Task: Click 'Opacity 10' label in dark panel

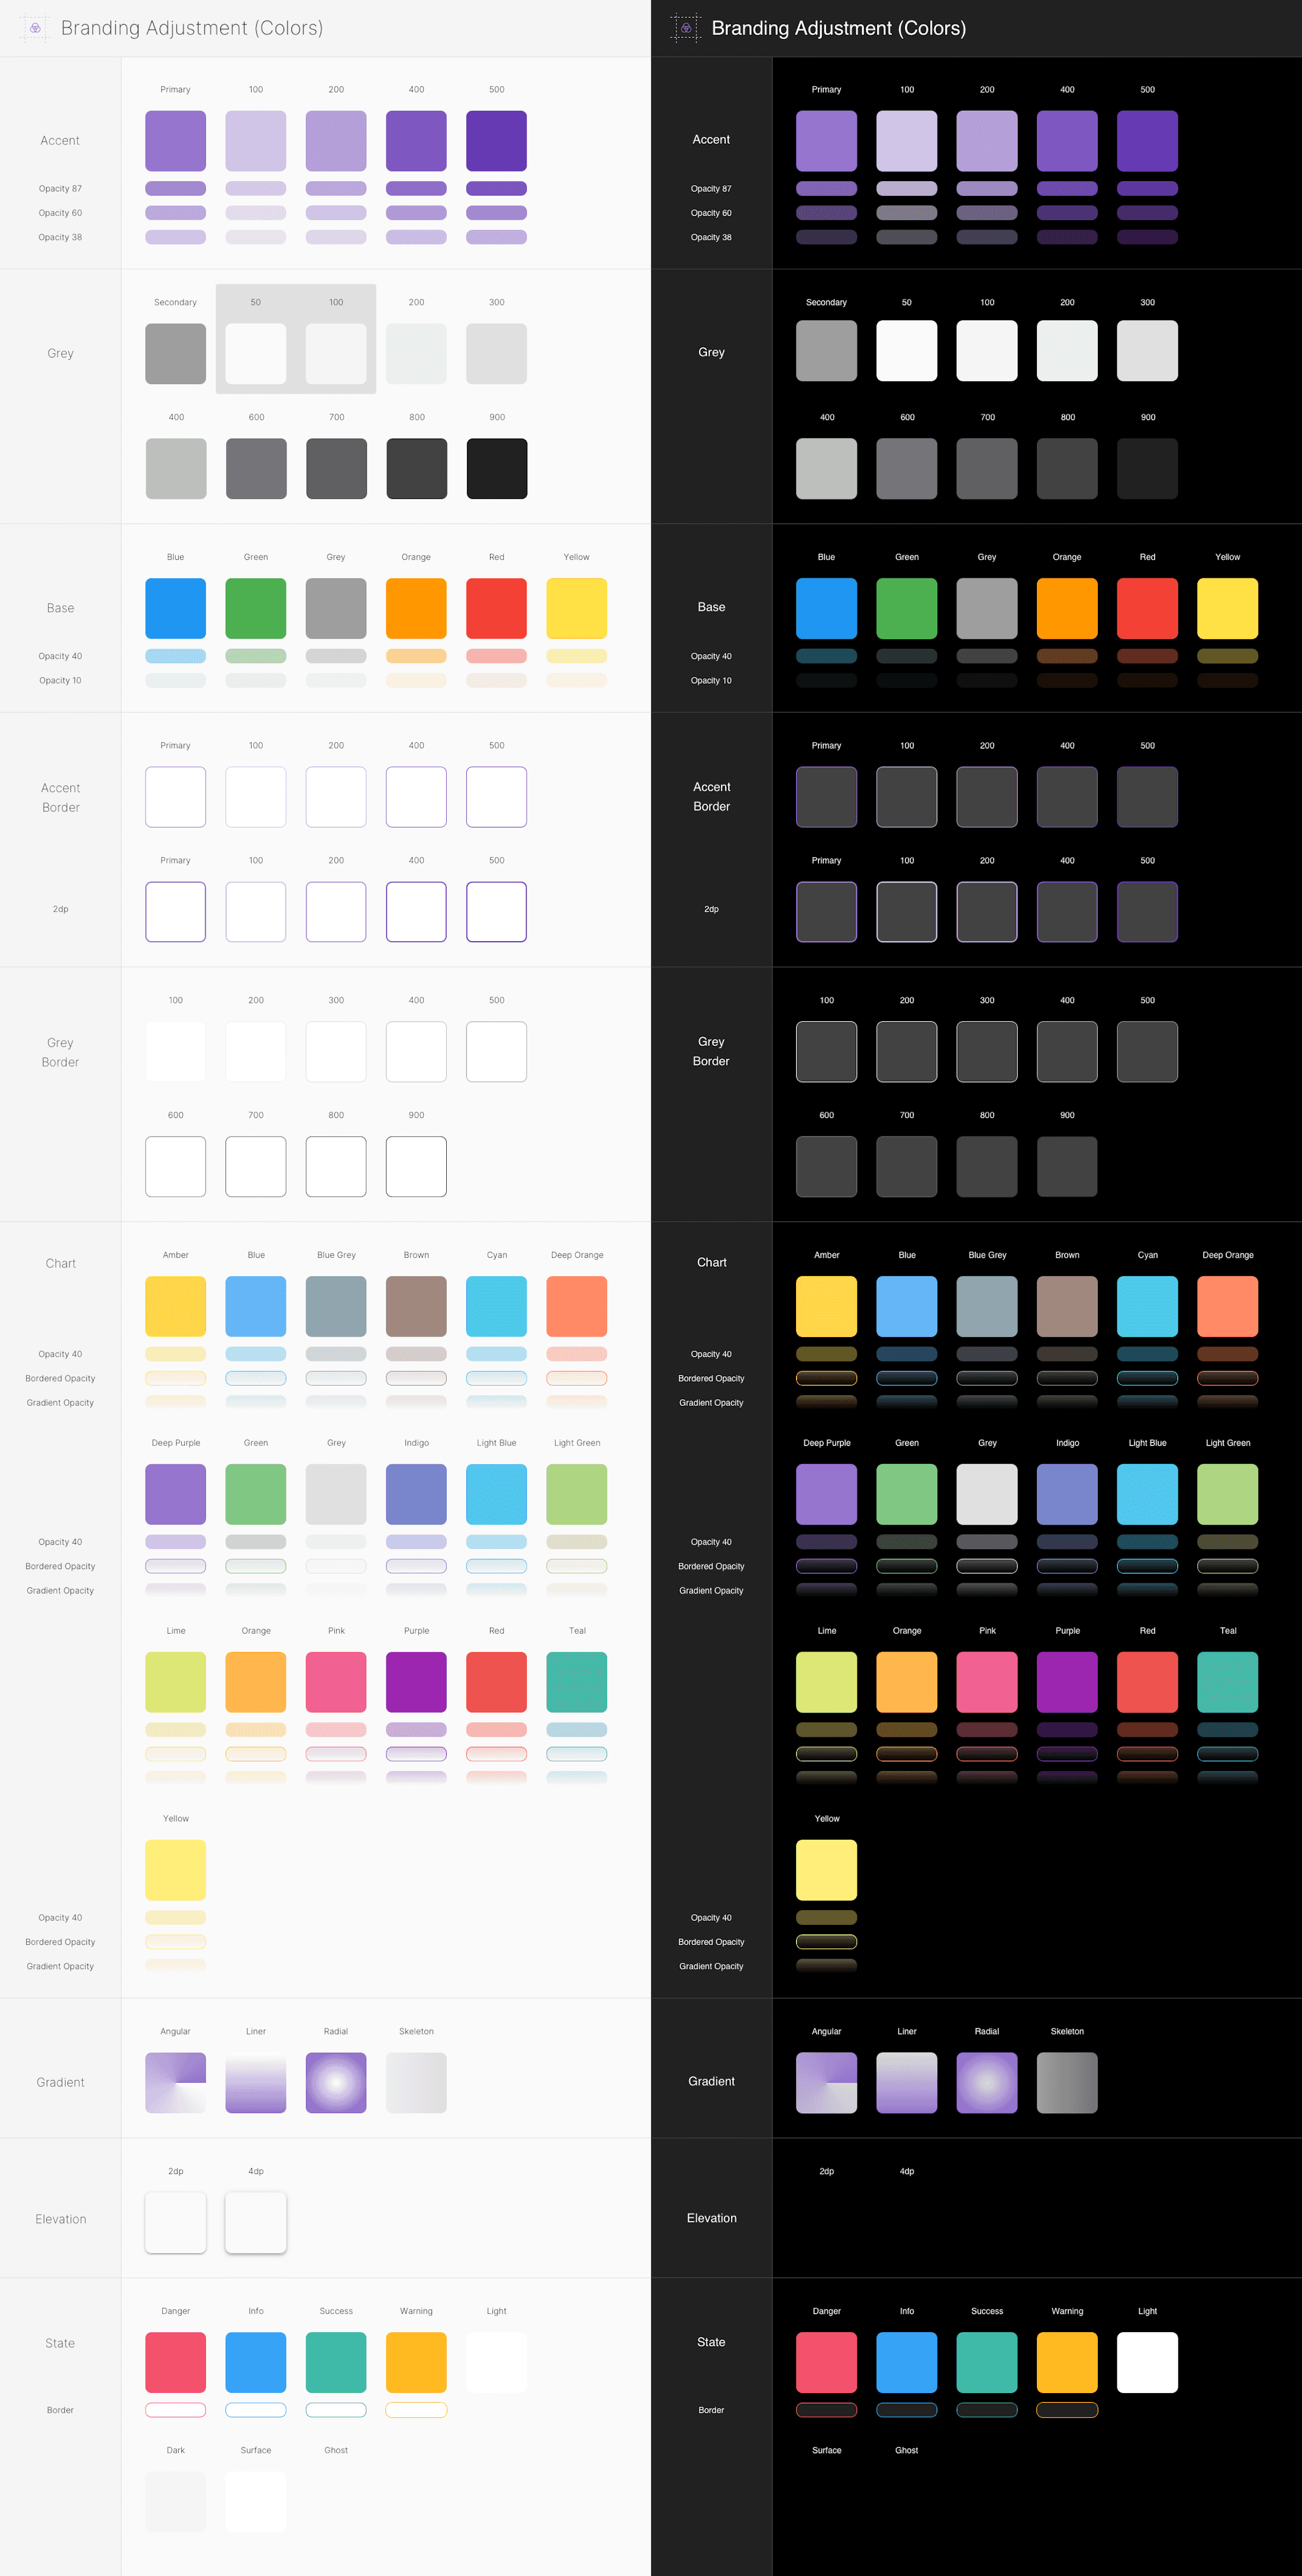Action: tap(711, 681)
